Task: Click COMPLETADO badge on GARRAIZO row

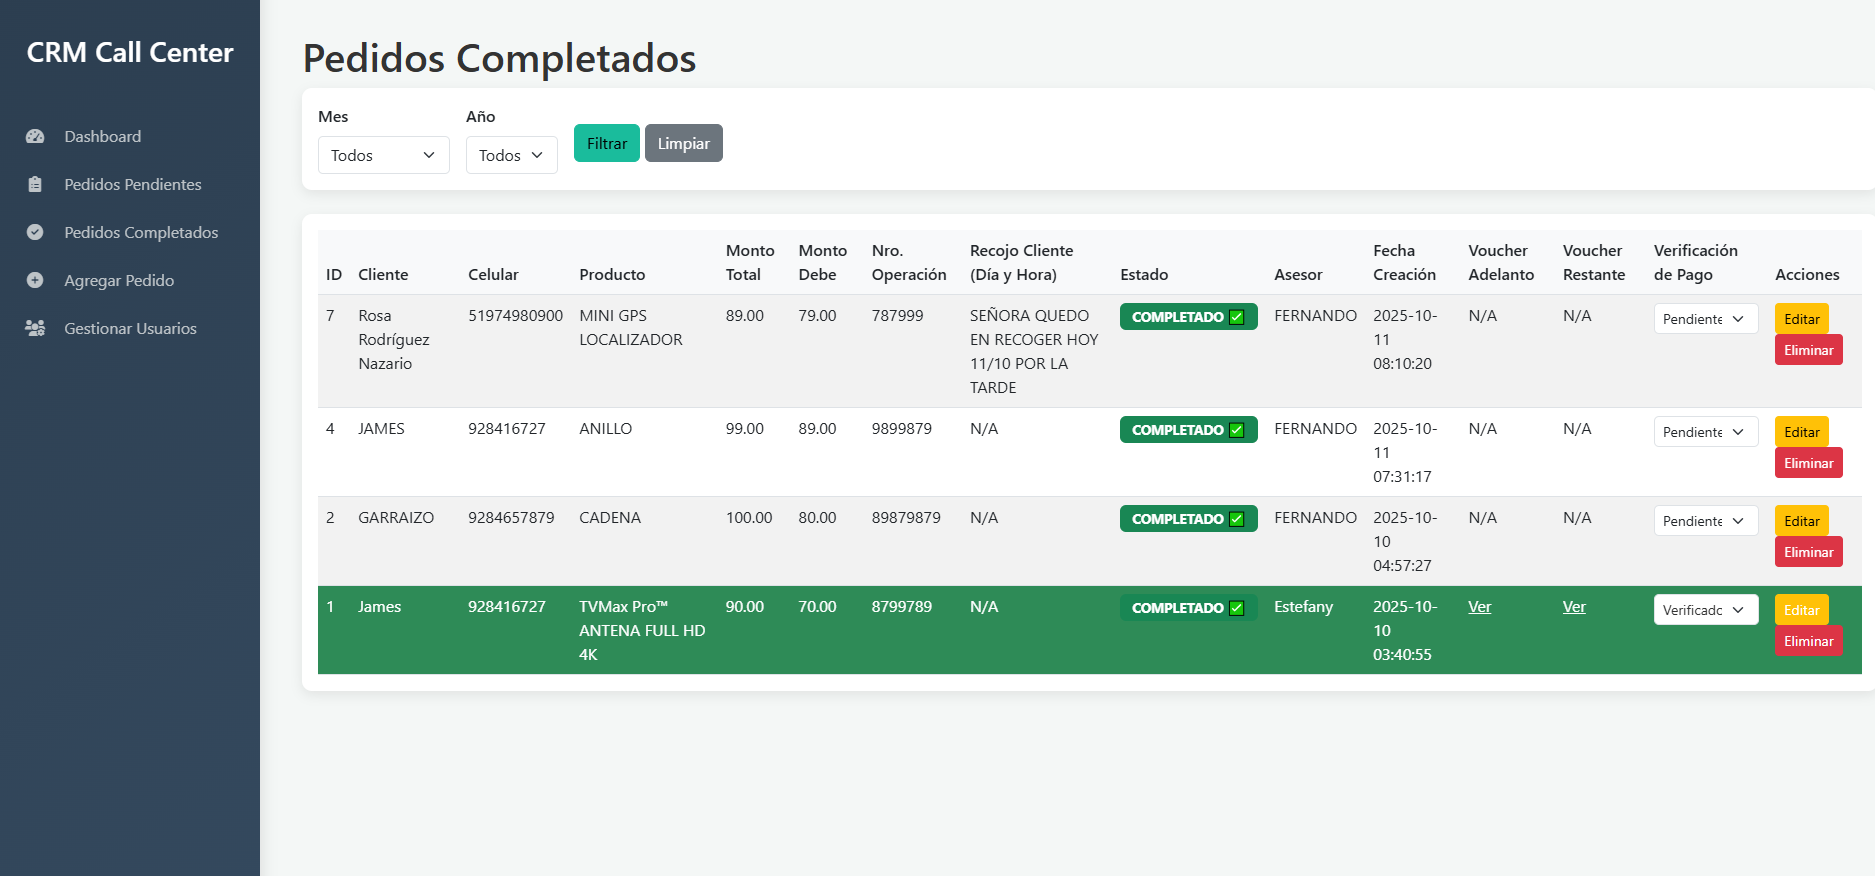Action: pyautogui.click(x=1187, y=519)
